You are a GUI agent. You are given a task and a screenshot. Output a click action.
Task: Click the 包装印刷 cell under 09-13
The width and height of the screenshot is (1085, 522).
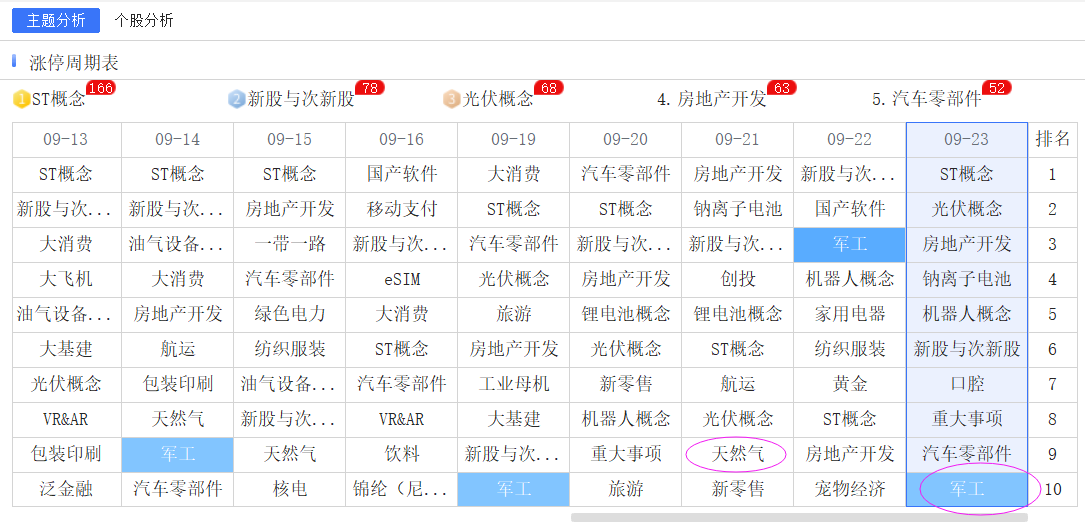click(66, 455)
